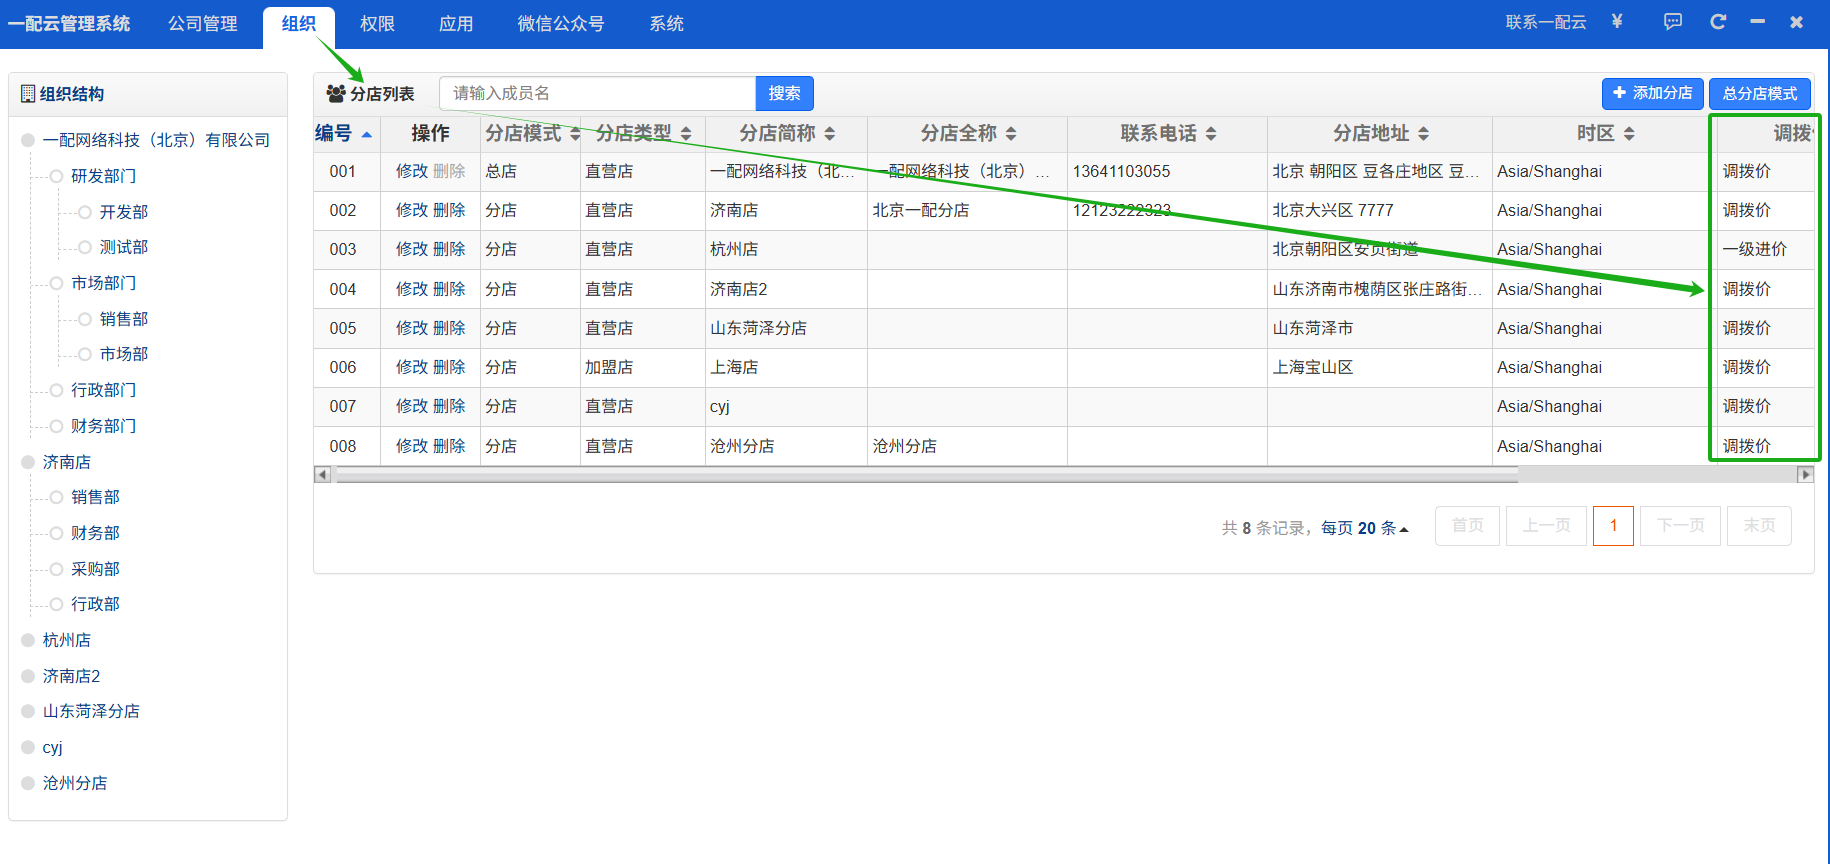Screen dimensions: 1830x864
Task: Open the 应用 tab
Action: tap(456, 23)
